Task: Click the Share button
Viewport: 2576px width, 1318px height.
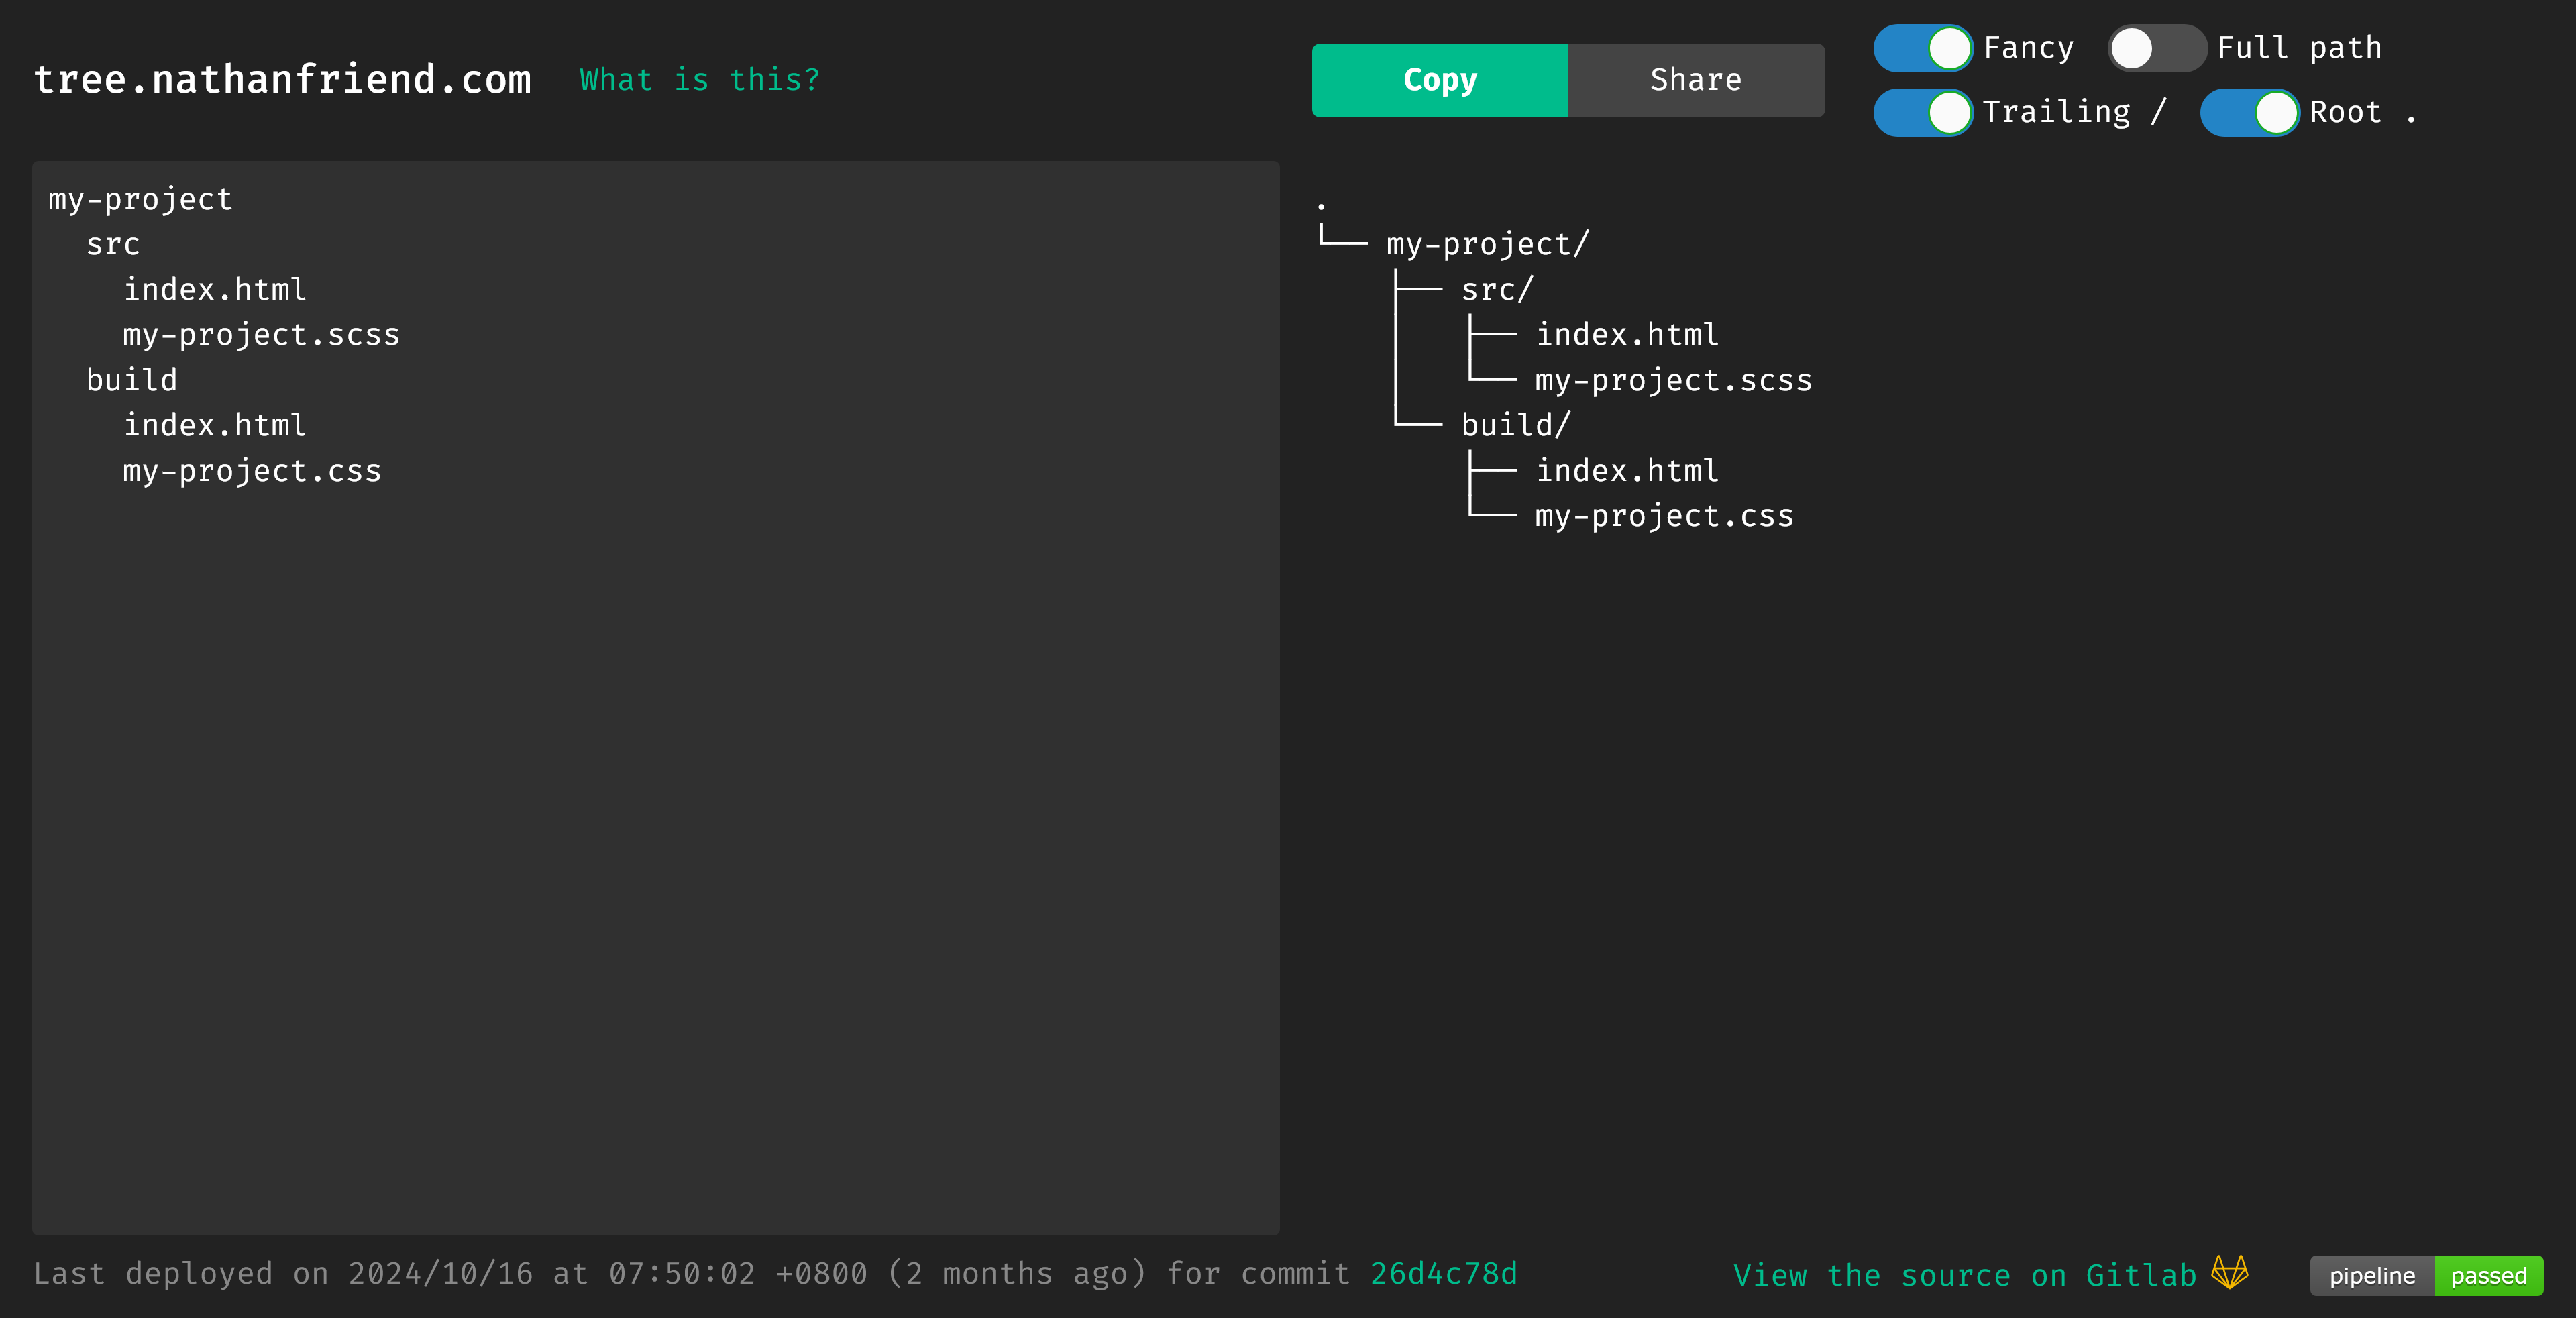Action: coord(1695,80)
